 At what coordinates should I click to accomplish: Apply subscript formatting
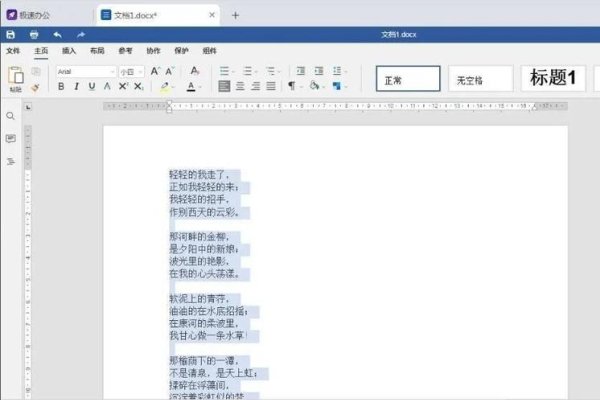click(x=139, y=87)
